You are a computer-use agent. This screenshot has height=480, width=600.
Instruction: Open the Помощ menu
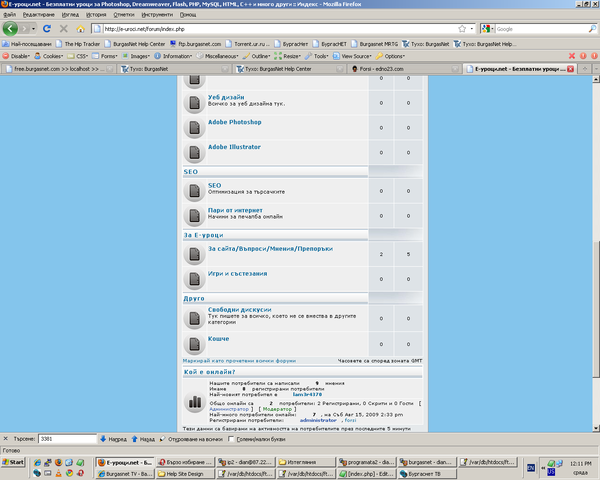[188, 15]
